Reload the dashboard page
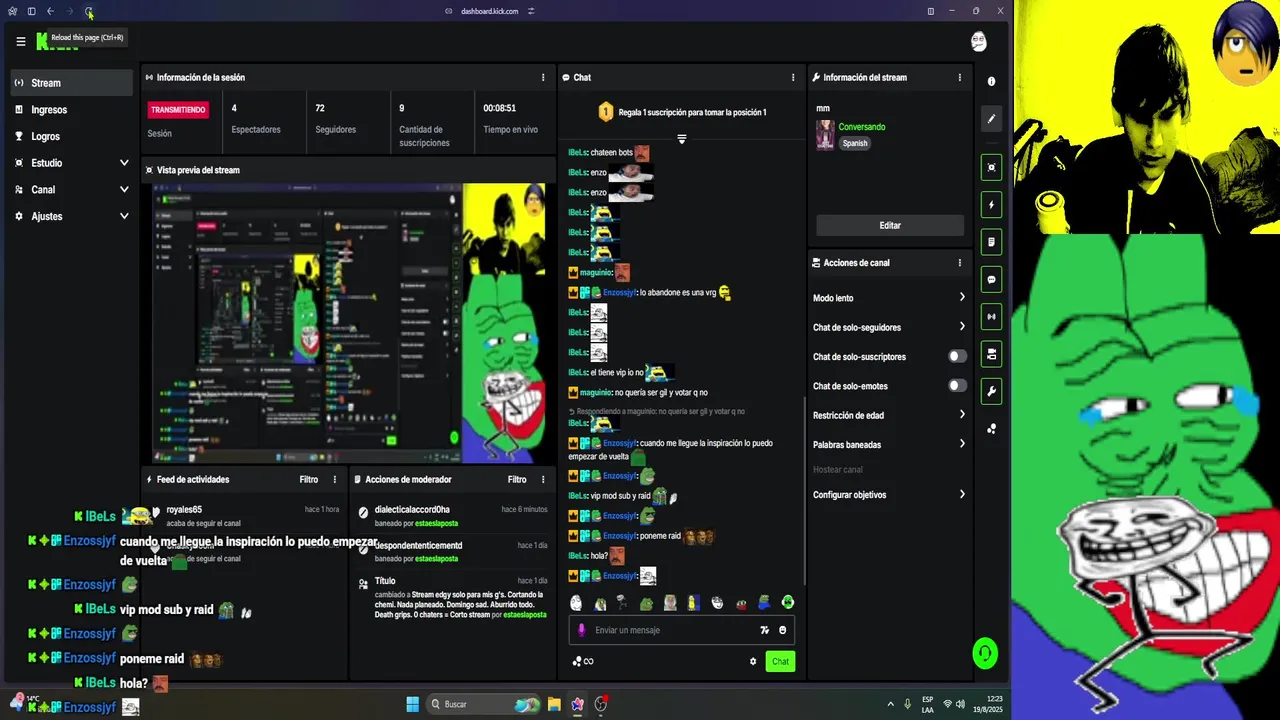Image resolution: width=1280 pixels, height=720 pixels. [x=89, y=11]
